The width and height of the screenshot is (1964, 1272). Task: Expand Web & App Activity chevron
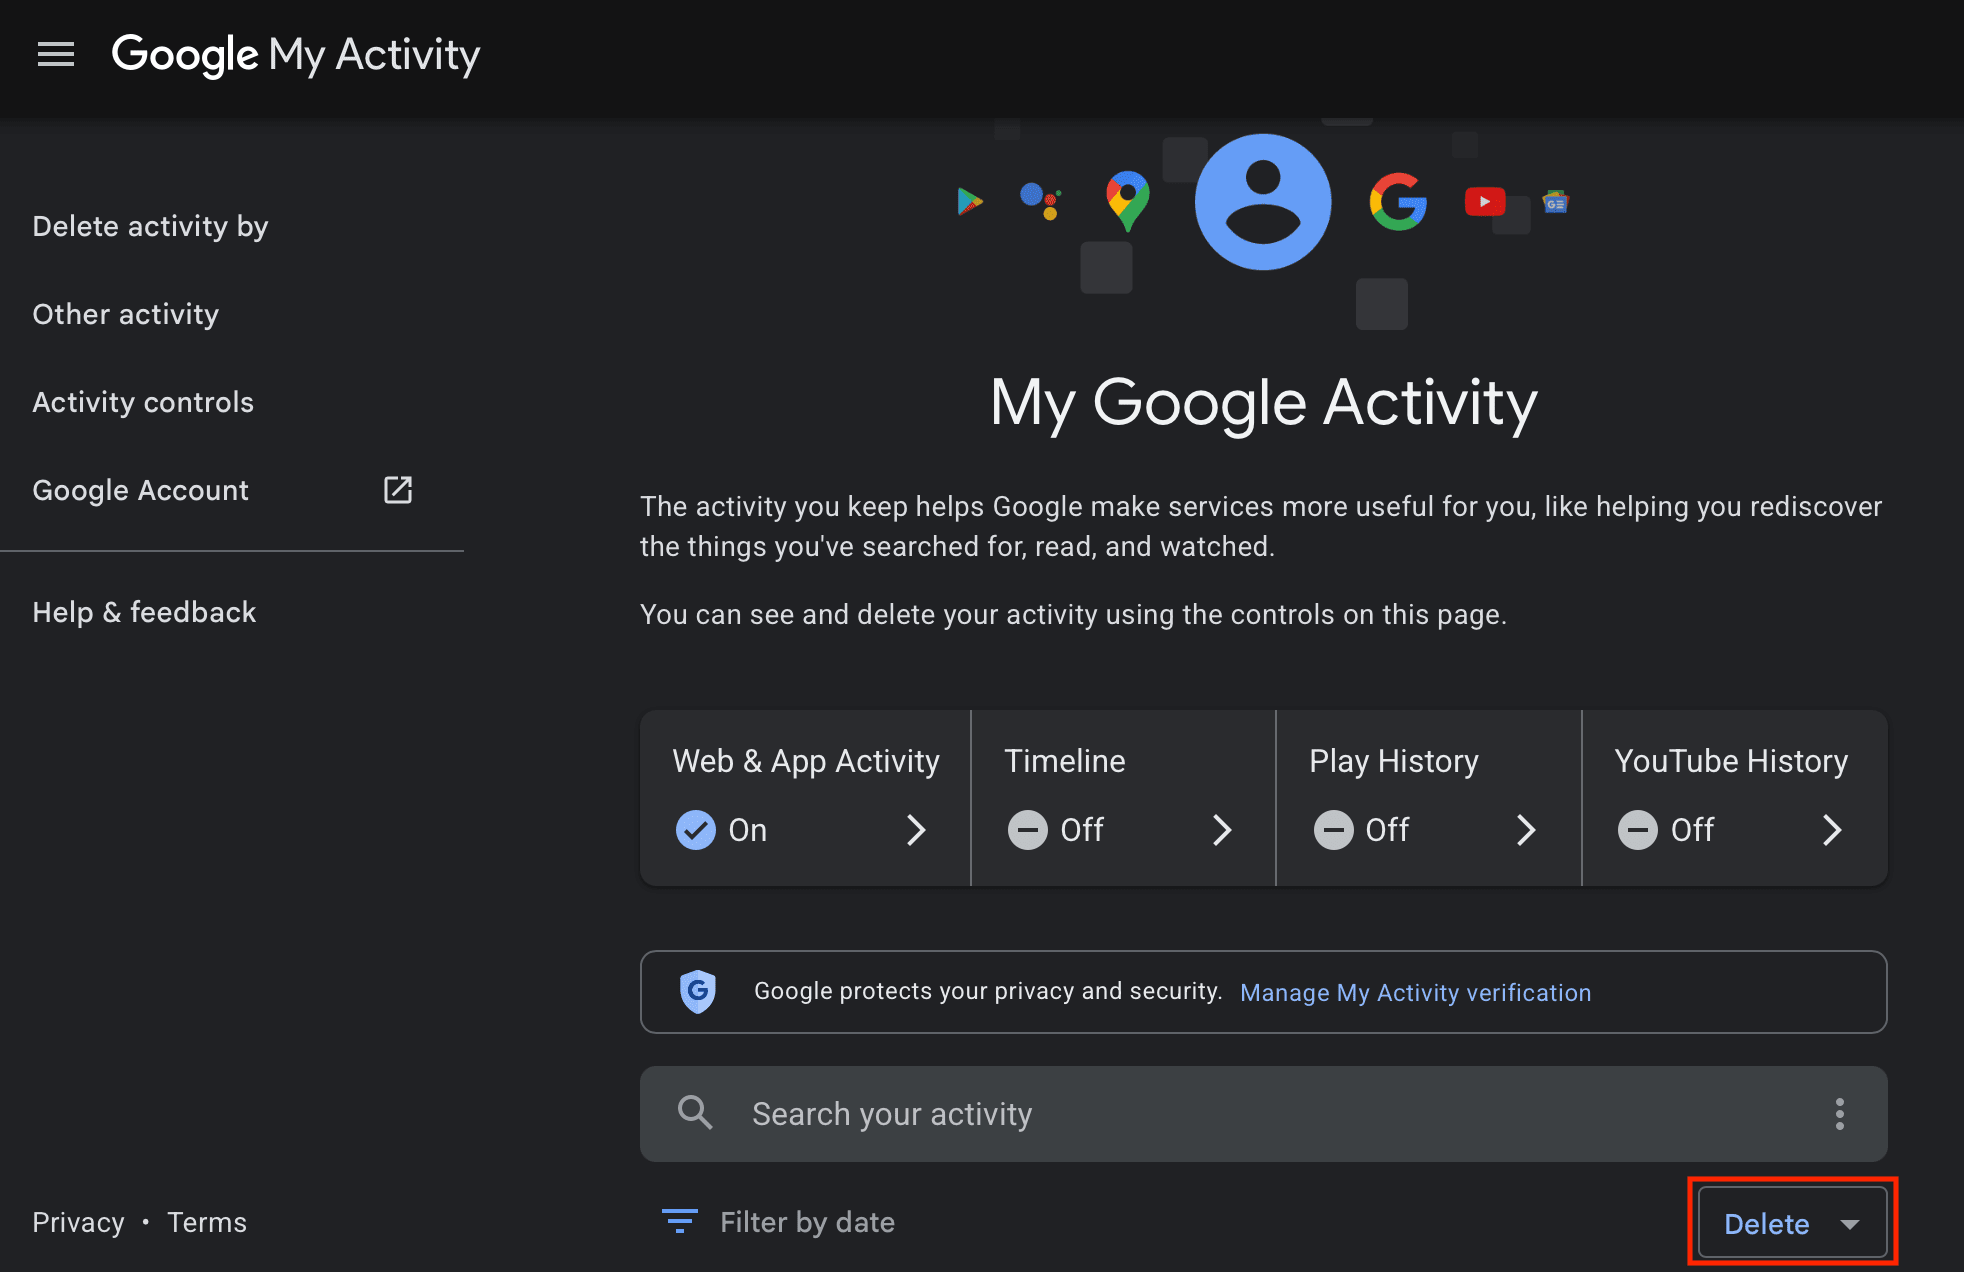[916, 830]
